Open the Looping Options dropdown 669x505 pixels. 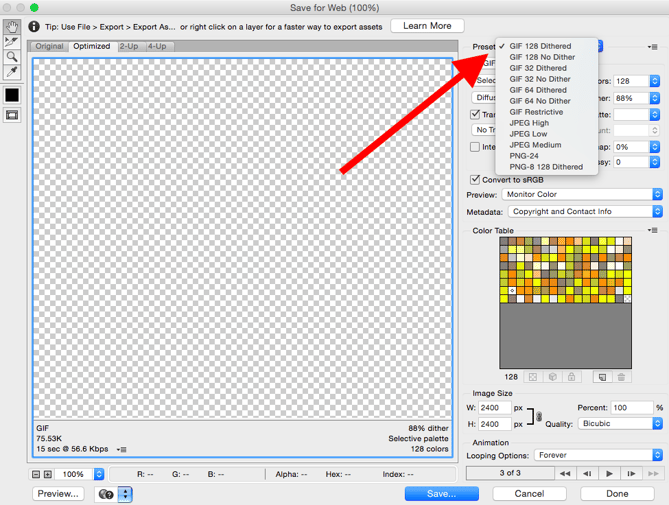(x=598, y=455)
